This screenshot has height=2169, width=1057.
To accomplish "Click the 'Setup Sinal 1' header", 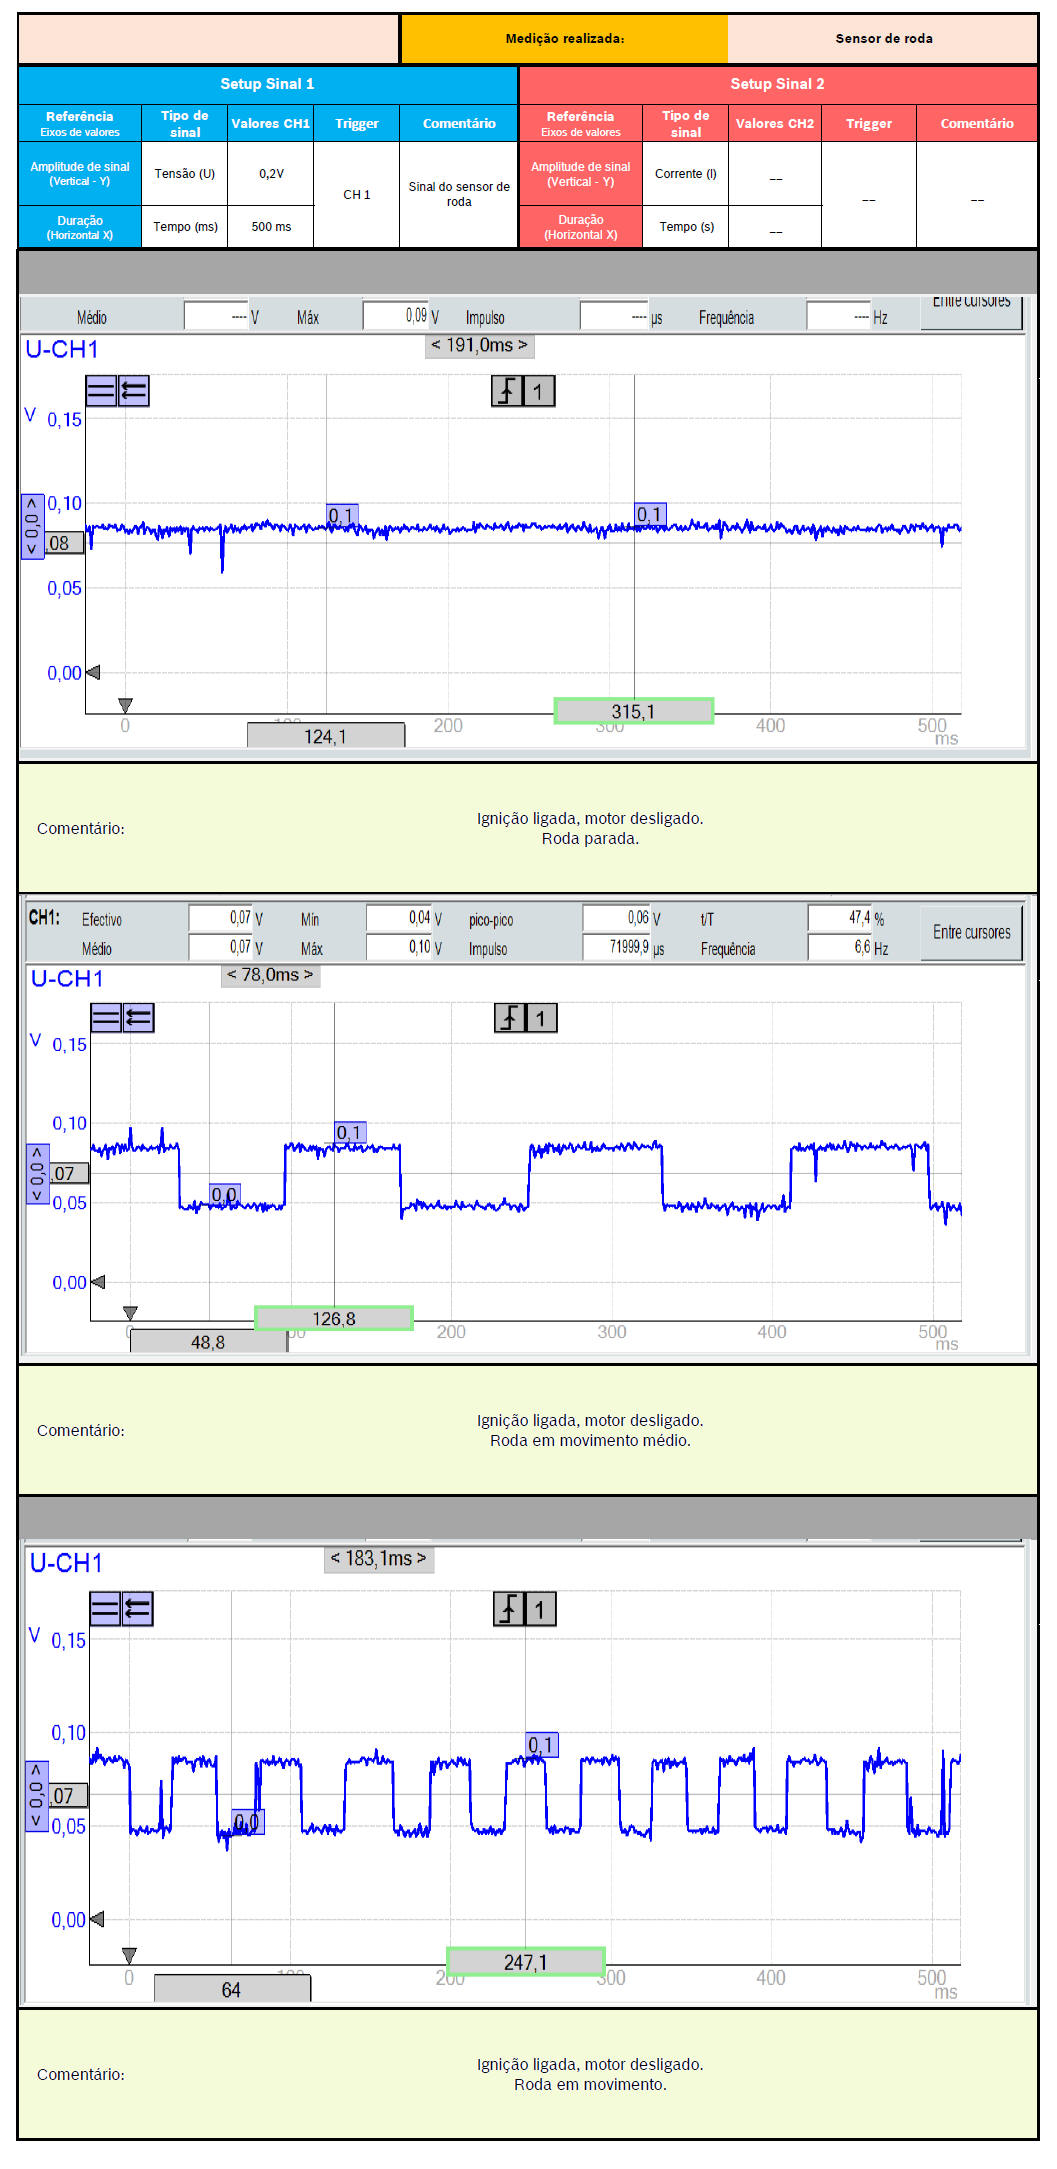I will pos(267,84).
